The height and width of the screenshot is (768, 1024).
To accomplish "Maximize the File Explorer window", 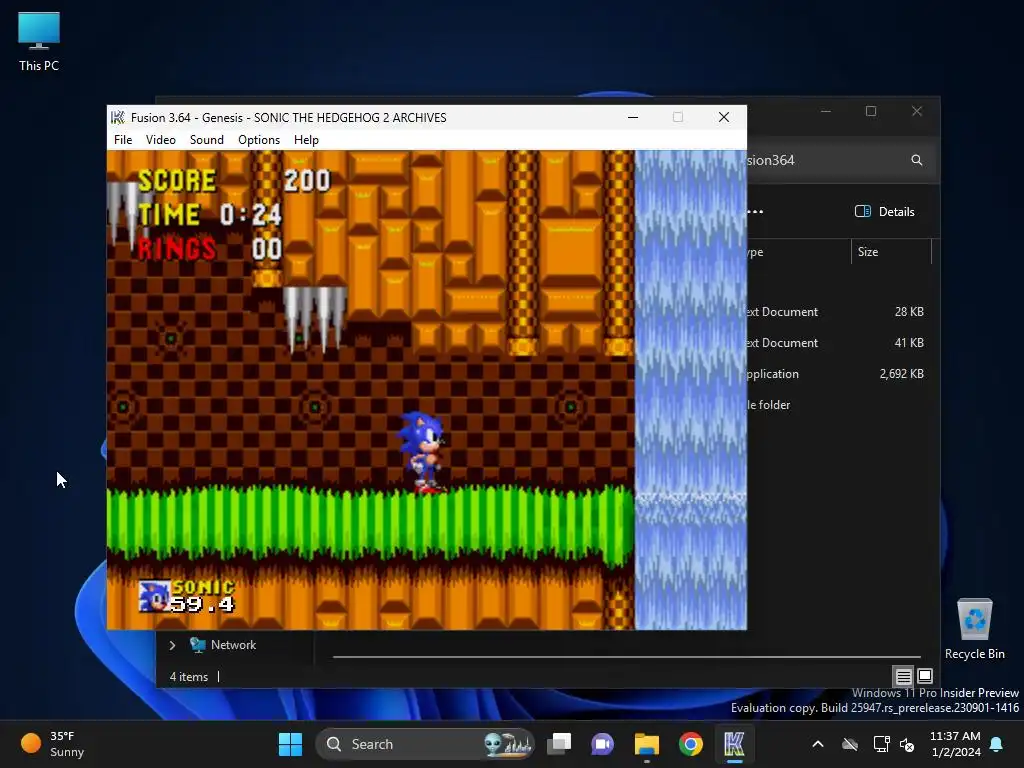I will [871, 112].
